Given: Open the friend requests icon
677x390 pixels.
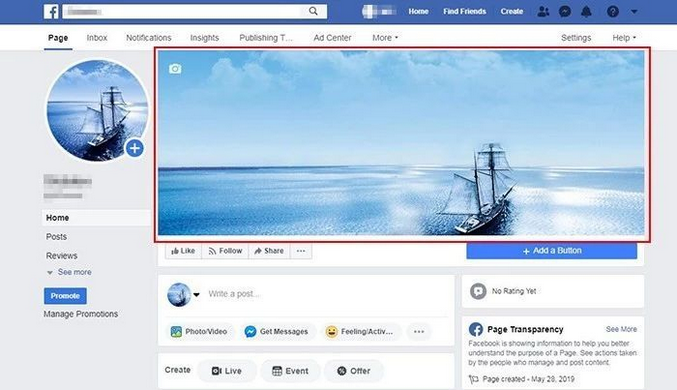Looking at the screenshot, I should coord(543,12).
